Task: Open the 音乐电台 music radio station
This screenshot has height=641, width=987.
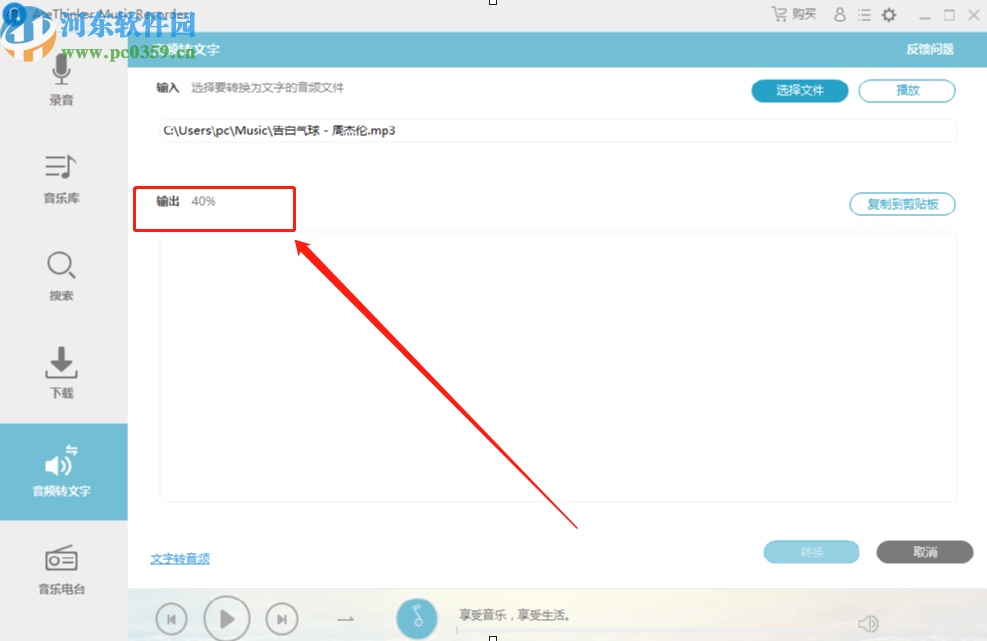Action: [61, 570]
